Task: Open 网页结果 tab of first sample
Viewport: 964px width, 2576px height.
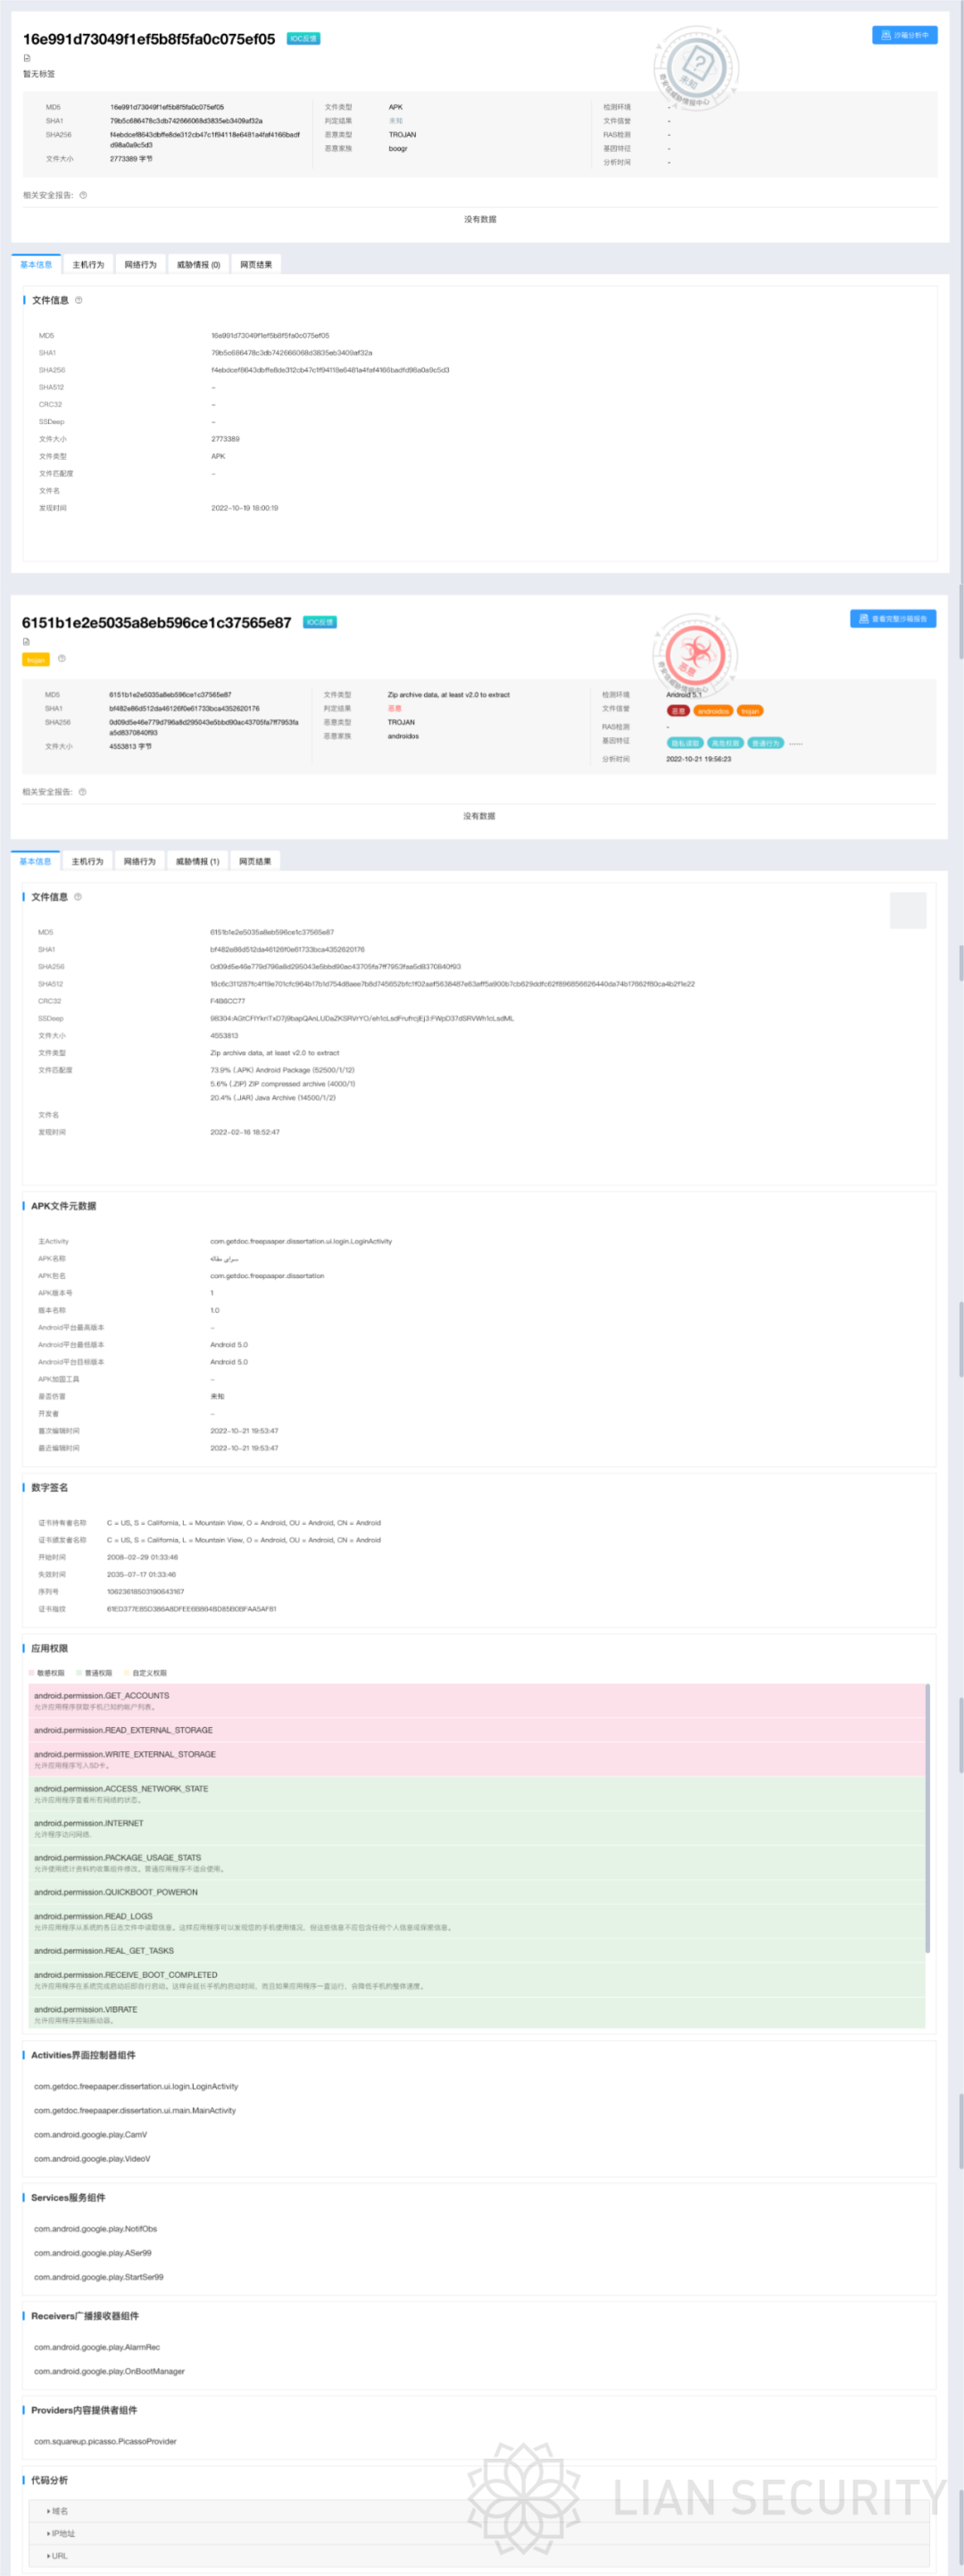Action: (x=256, y=265)
